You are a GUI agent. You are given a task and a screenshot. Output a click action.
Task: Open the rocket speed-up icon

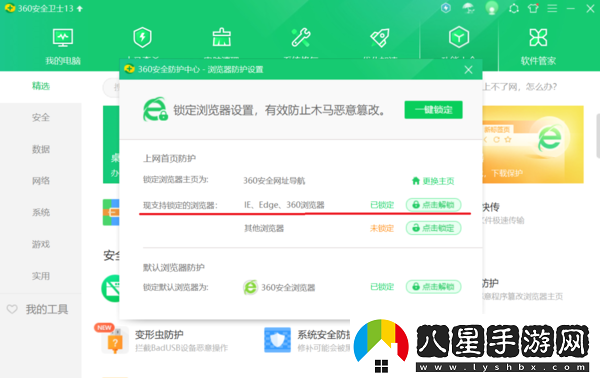tap(380, 37)
